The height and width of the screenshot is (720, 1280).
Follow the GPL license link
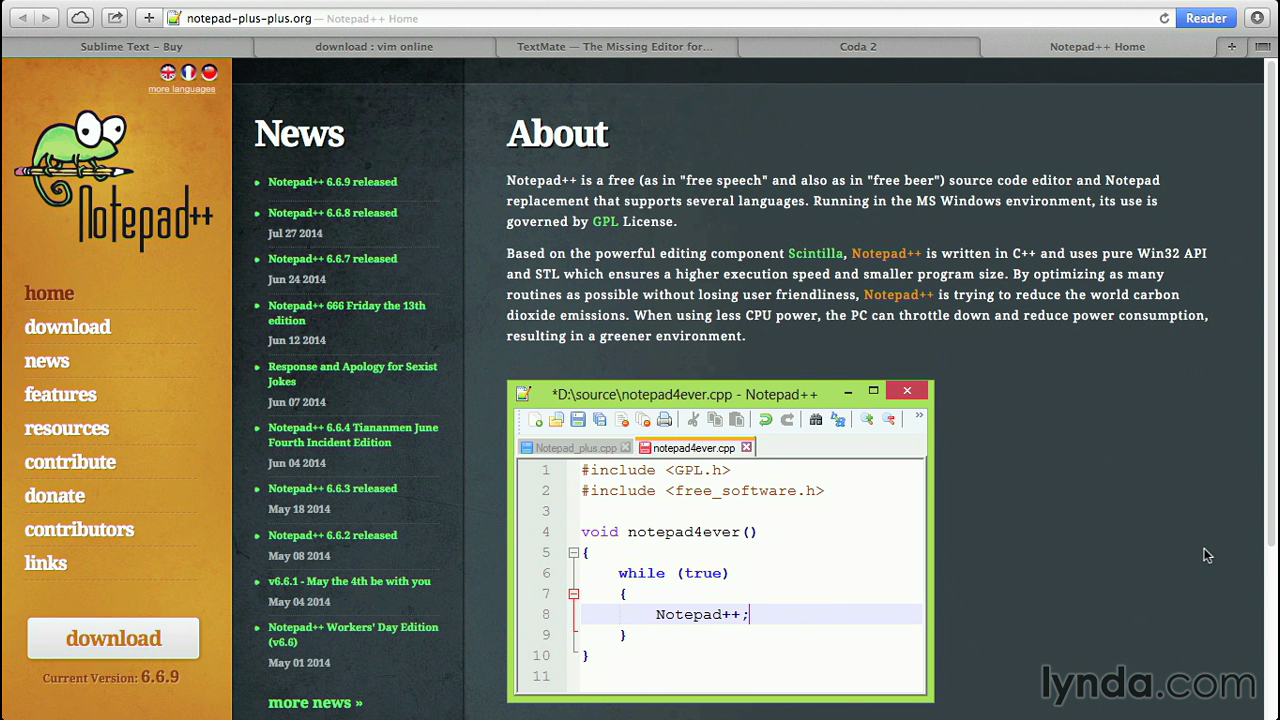click(x=605, y=222)
